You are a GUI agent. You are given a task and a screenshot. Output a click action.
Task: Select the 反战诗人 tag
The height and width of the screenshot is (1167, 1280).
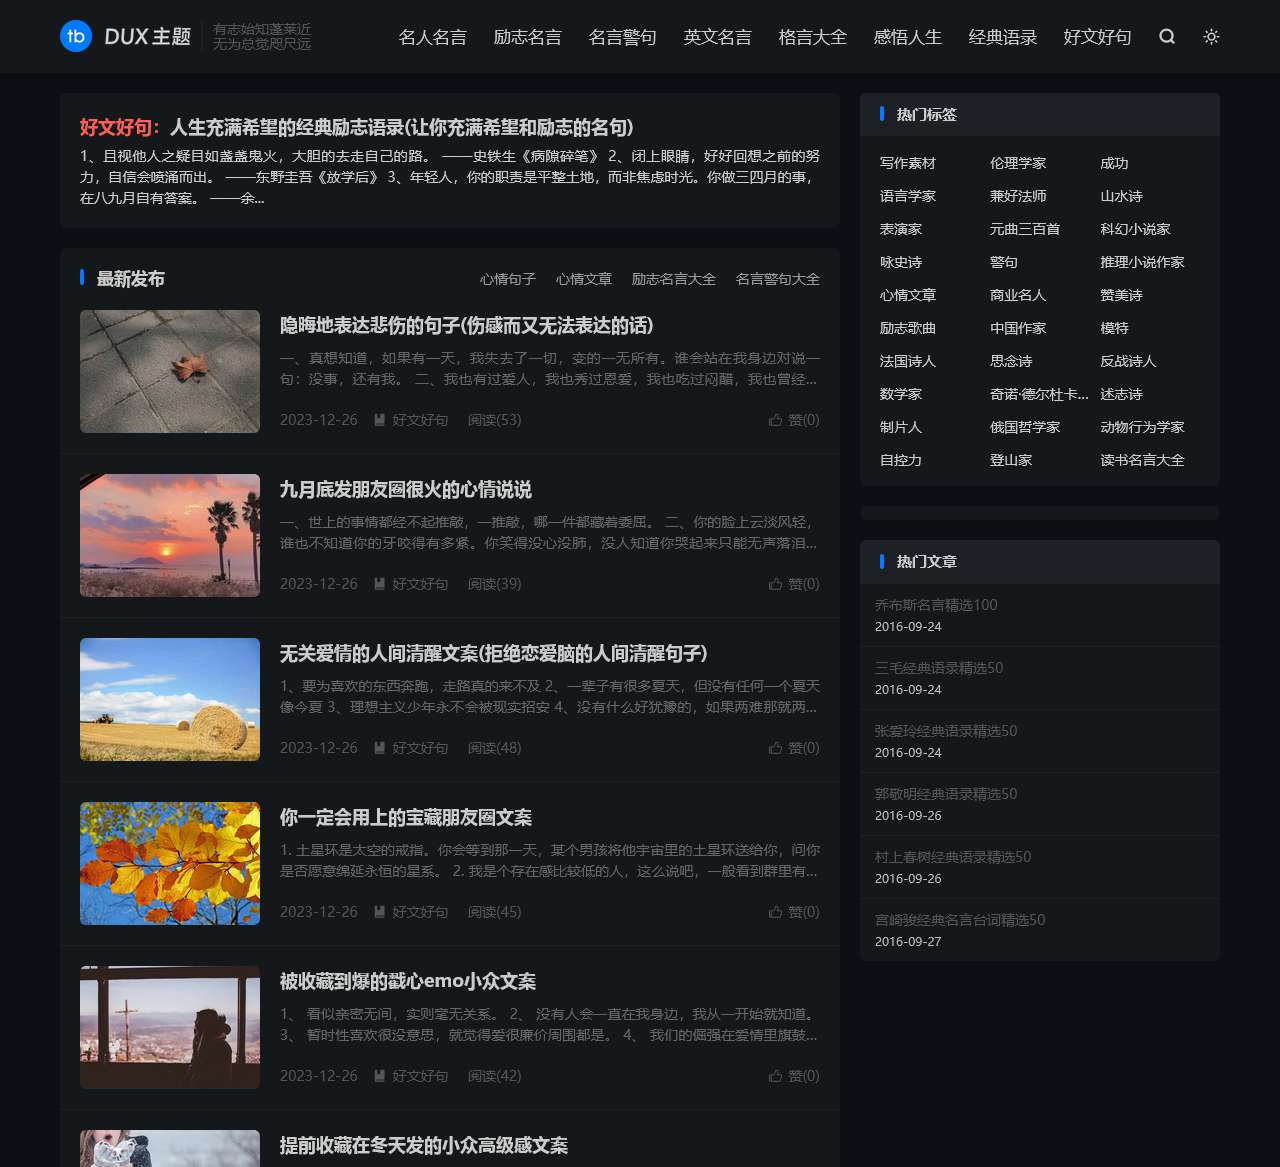point(1128,361)
